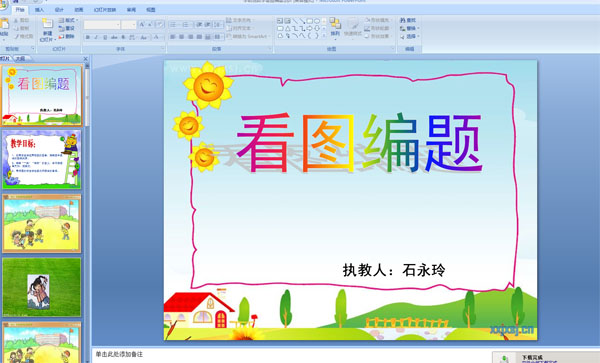Activate the Format Painter brush
The width and height of the screenshot is (600, 363).
point(16,36)
